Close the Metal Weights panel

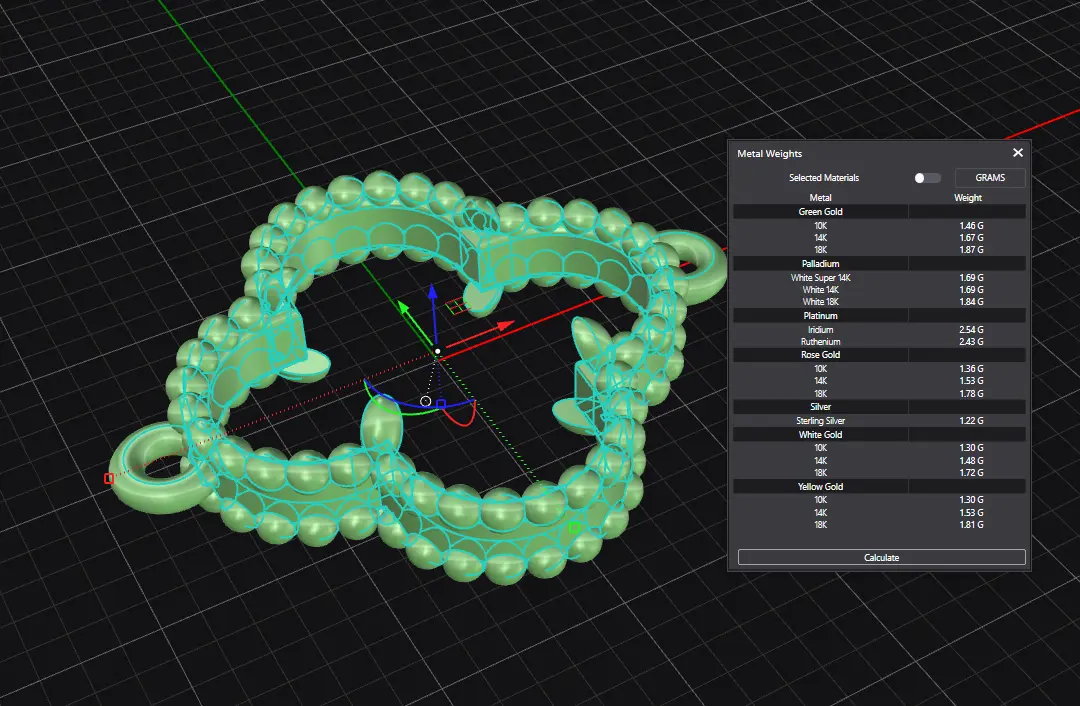pos(1017,153)
